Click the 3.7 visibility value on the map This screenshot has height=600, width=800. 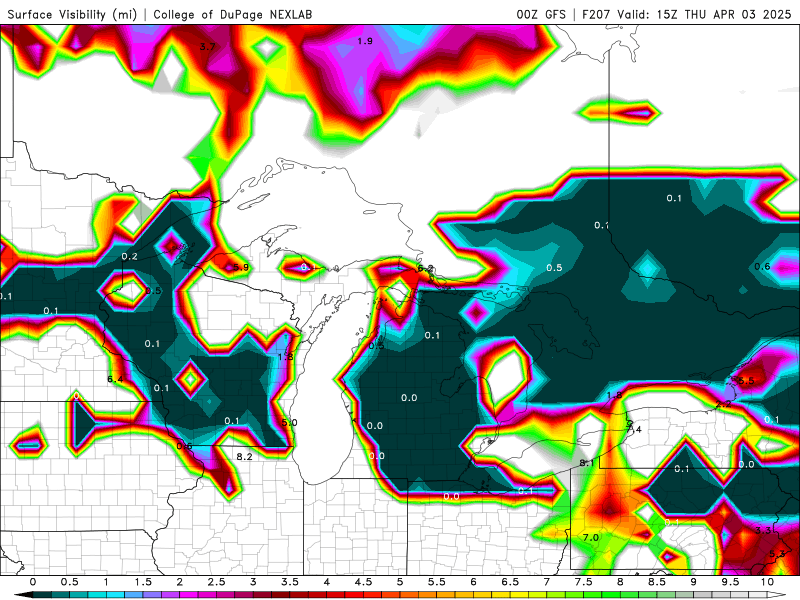coord(207,47)
